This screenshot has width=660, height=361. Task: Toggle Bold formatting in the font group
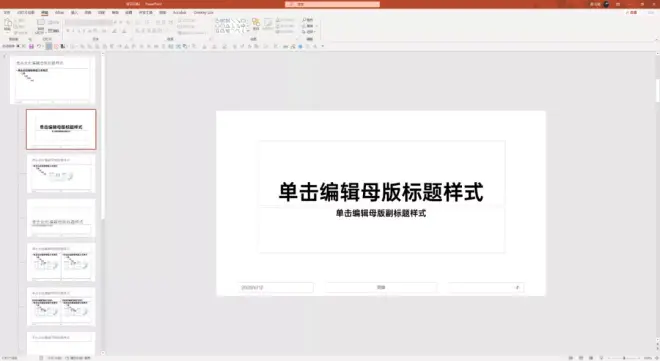click(x=67, y=31)
